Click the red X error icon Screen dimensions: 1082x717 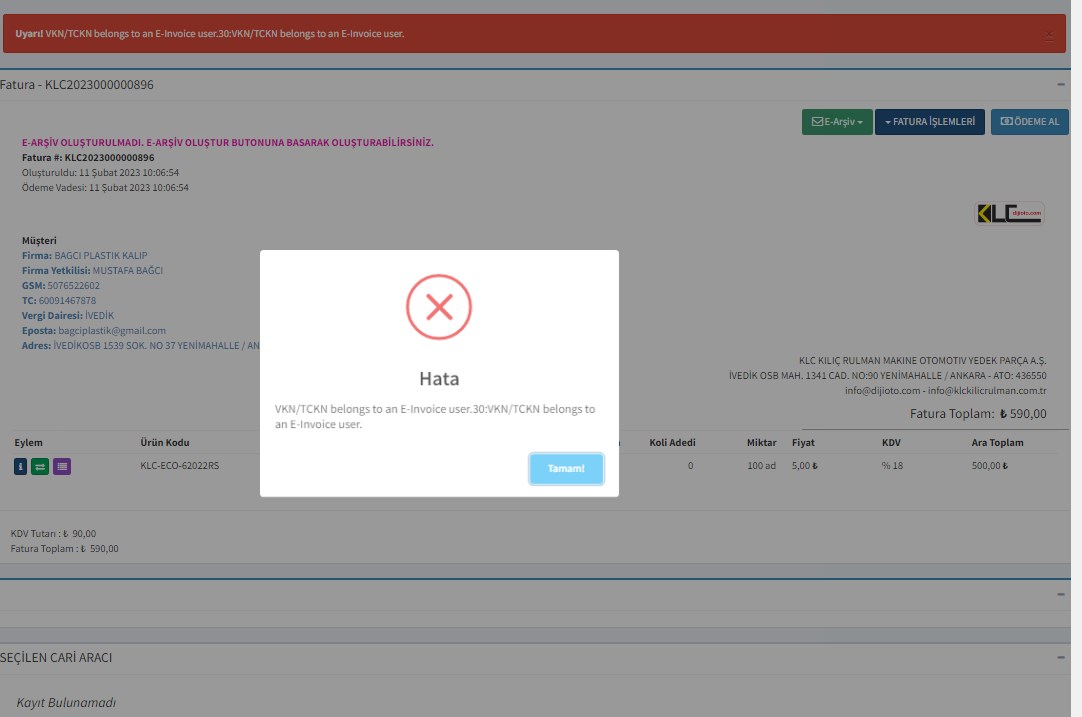pos(438,307)
